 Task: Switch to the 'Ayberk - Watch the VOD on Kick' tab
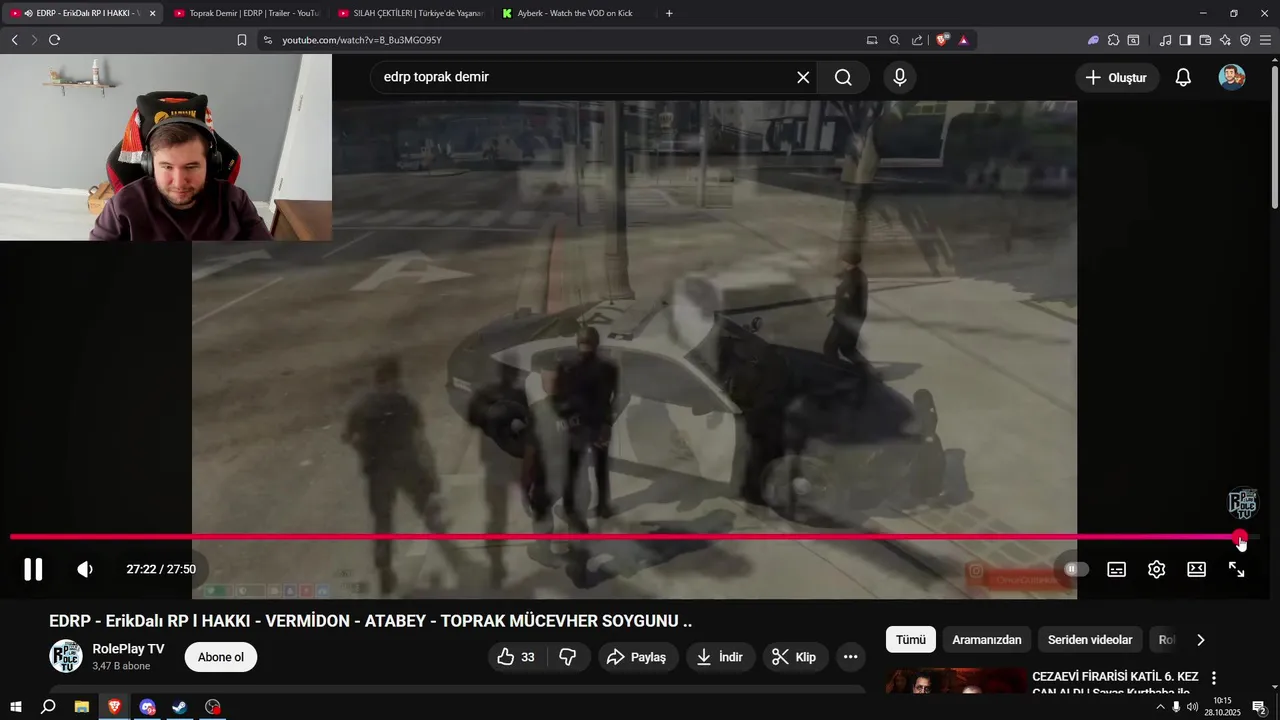click(x=576, y=13)
